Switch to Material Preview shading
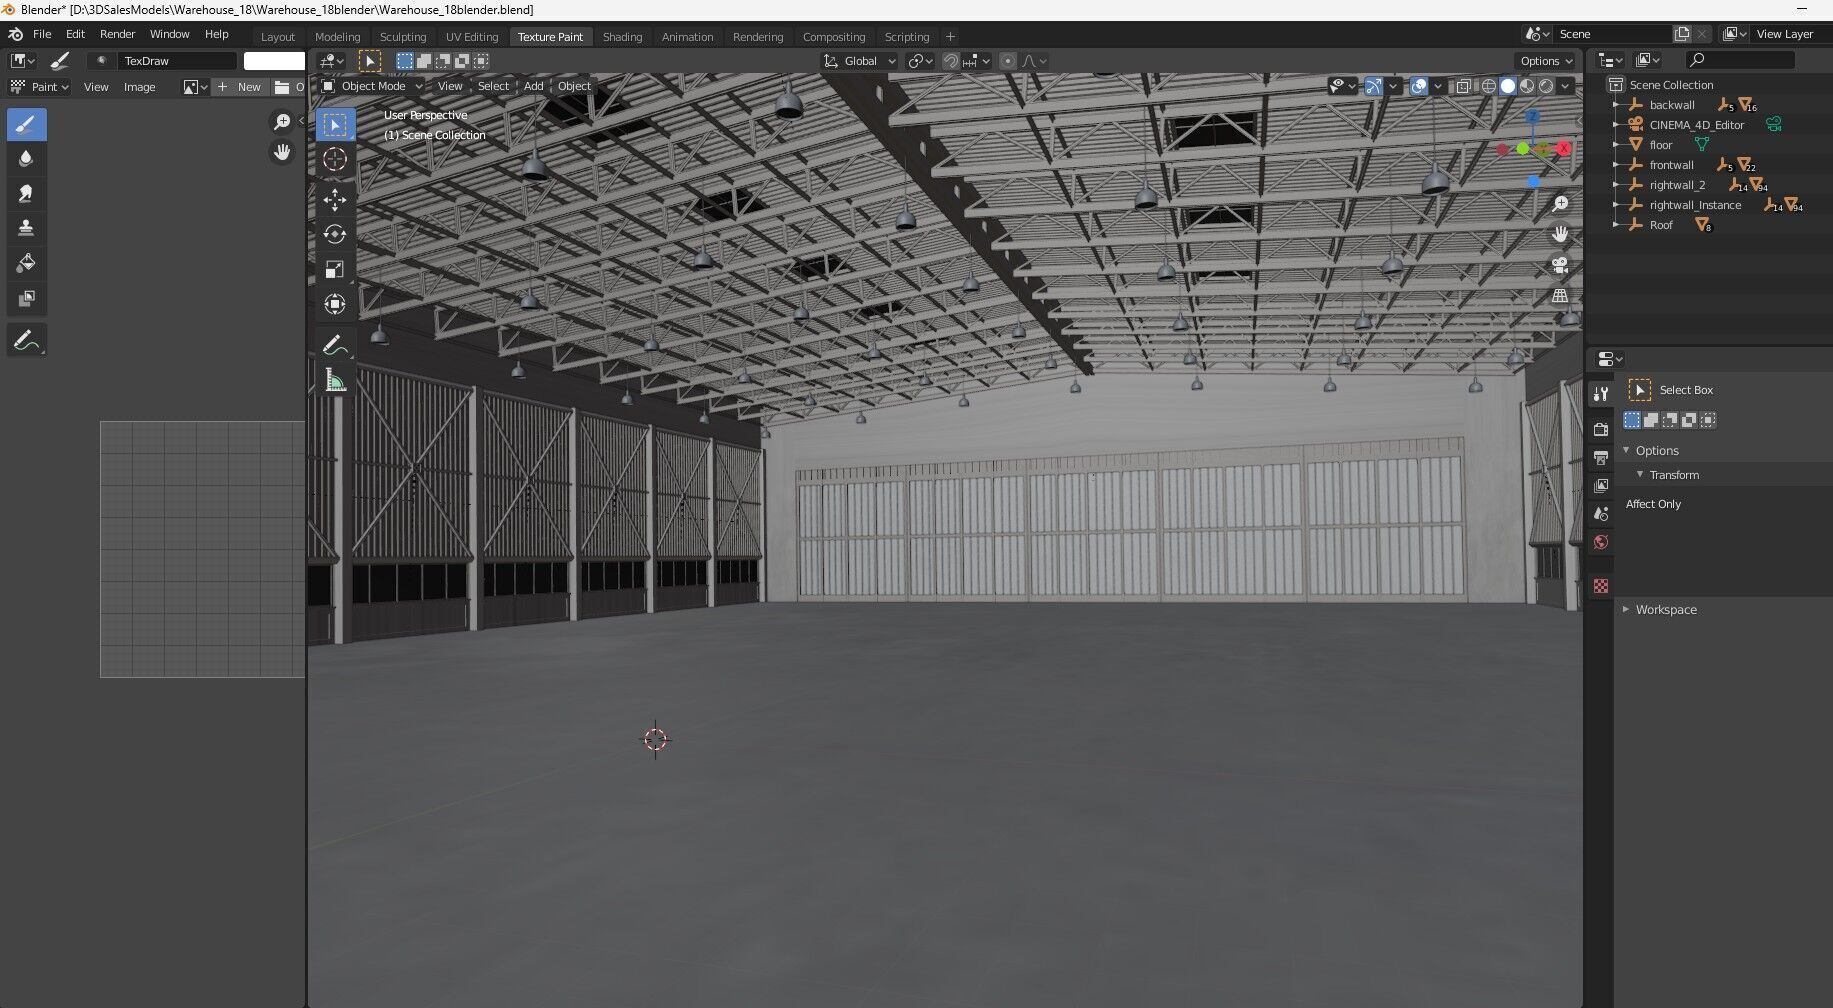The width and height of the screenshot is (1833, 1008). 1527,86
